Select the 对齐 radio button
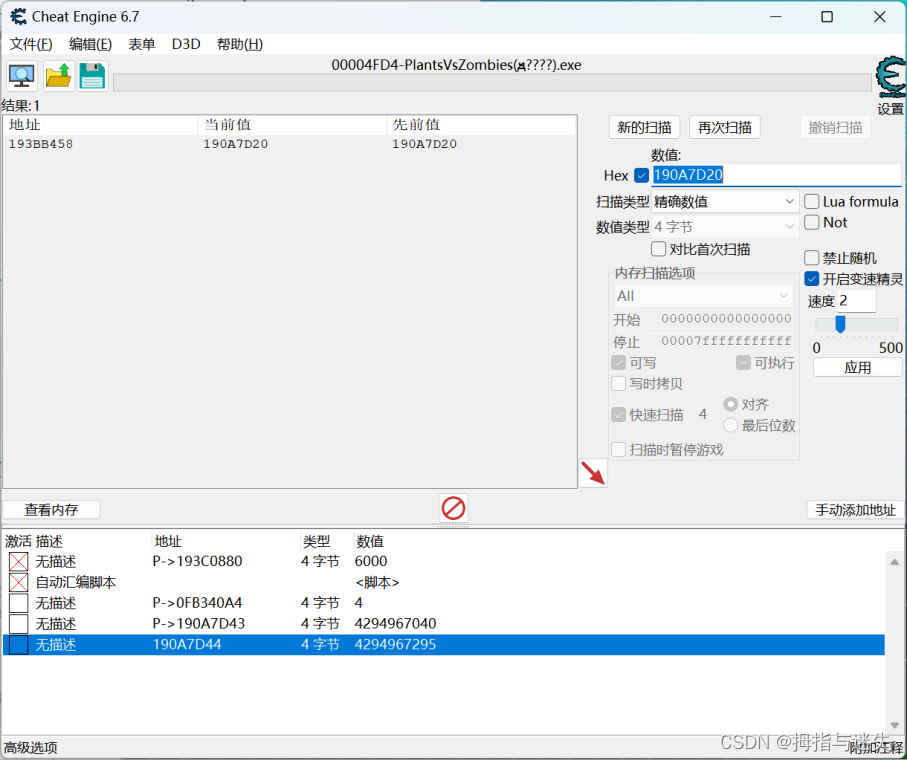 tap(731, 404)
